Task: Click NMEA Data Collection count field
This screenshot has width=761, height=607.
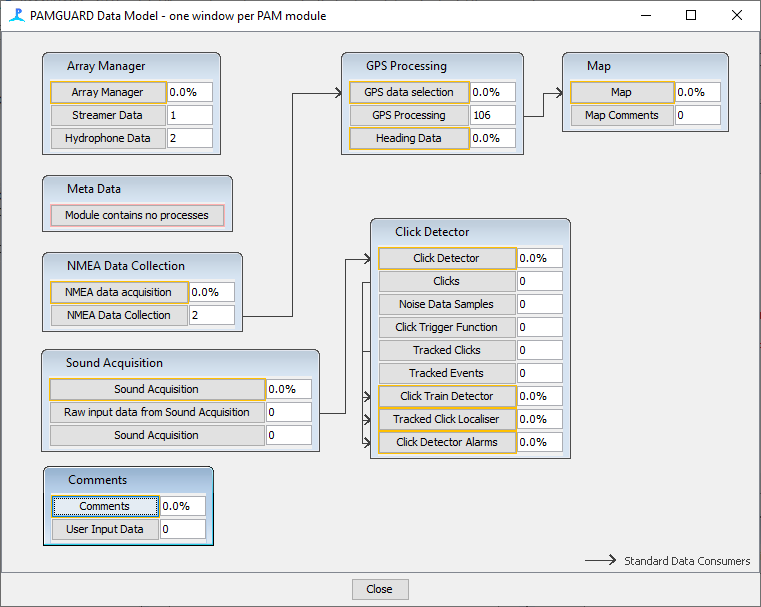Action: pos(212,315)
